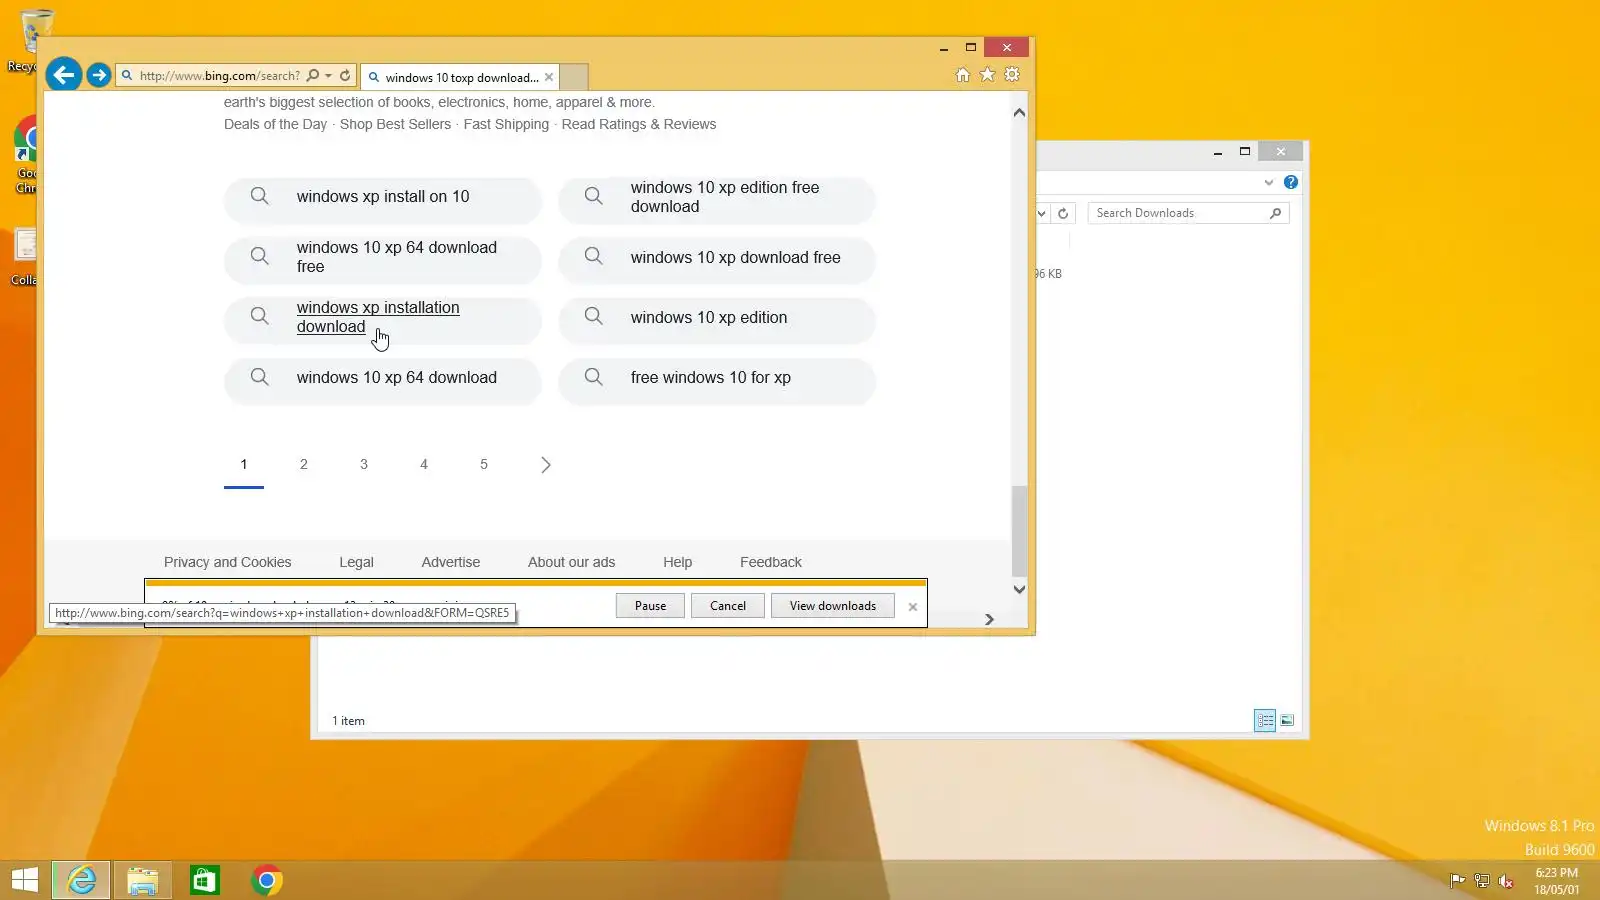This screenshot has width=1600, height=900.
Task: Open the volume icon in the system tray
Action: (x=1506, y=881)
